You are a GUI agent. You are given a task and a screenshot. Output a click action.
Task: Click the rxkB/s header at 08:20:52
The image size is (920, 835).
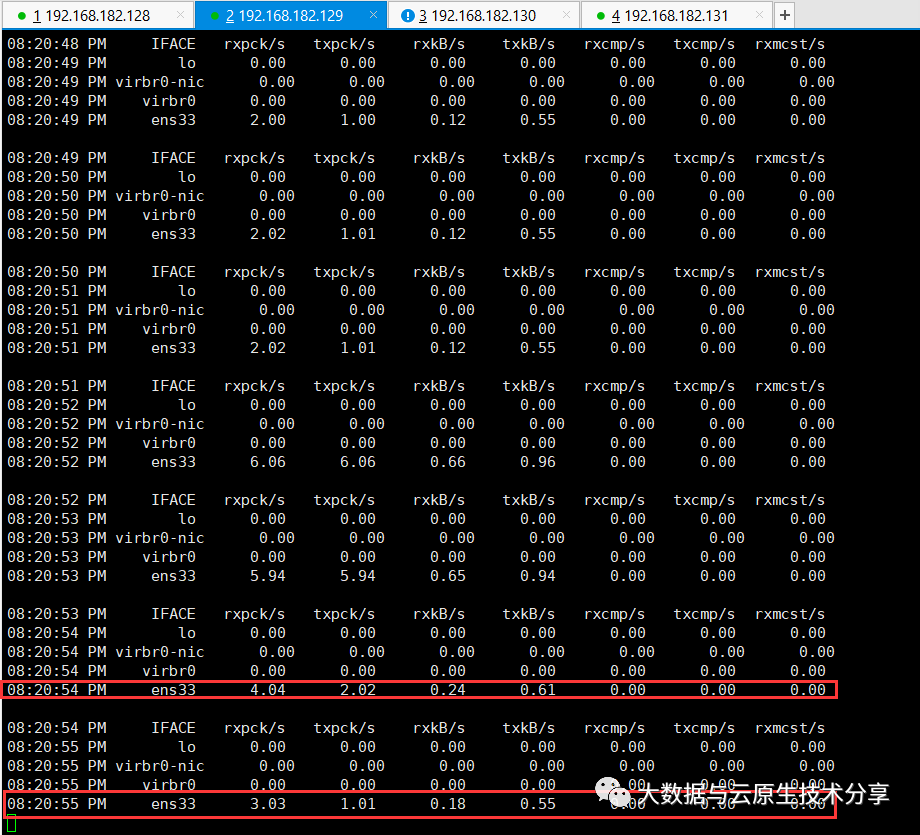tap(439, 500)
